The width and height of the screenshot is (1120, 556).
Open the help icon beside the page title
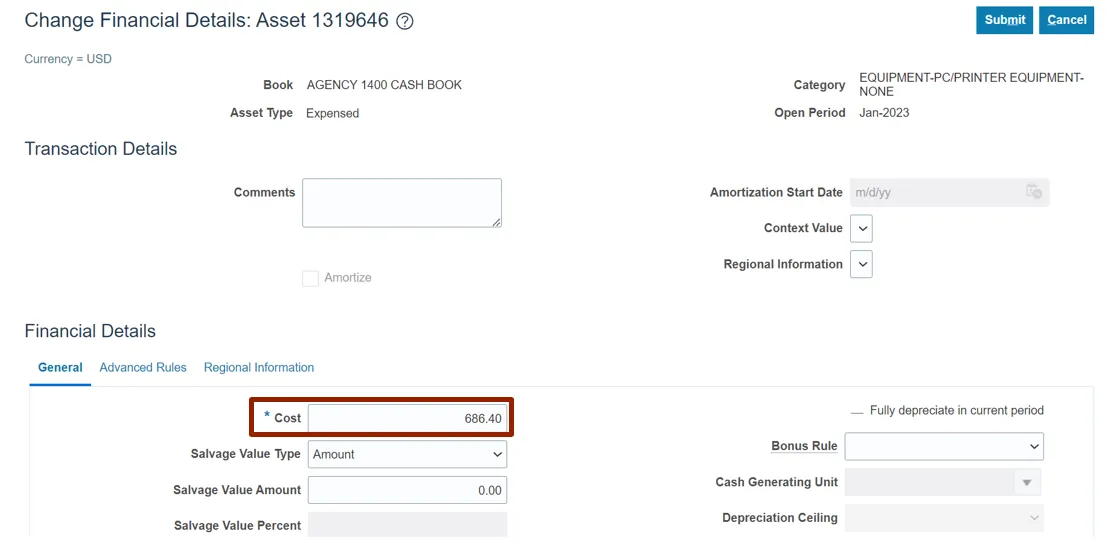405,21
